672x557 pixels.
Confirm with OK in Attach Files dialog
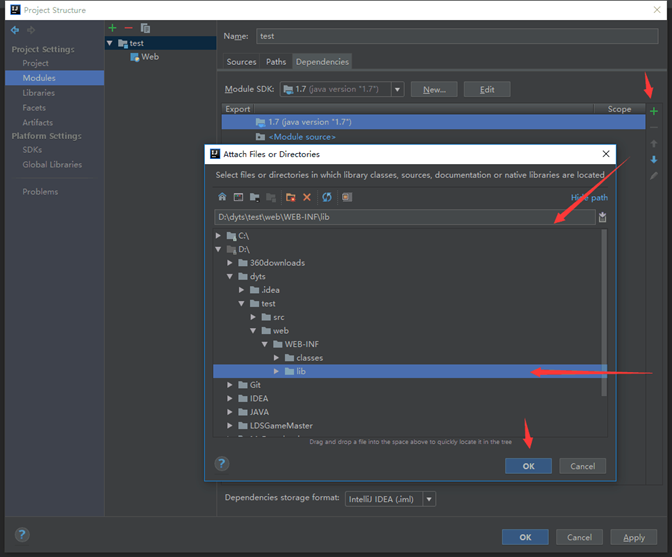528,466
